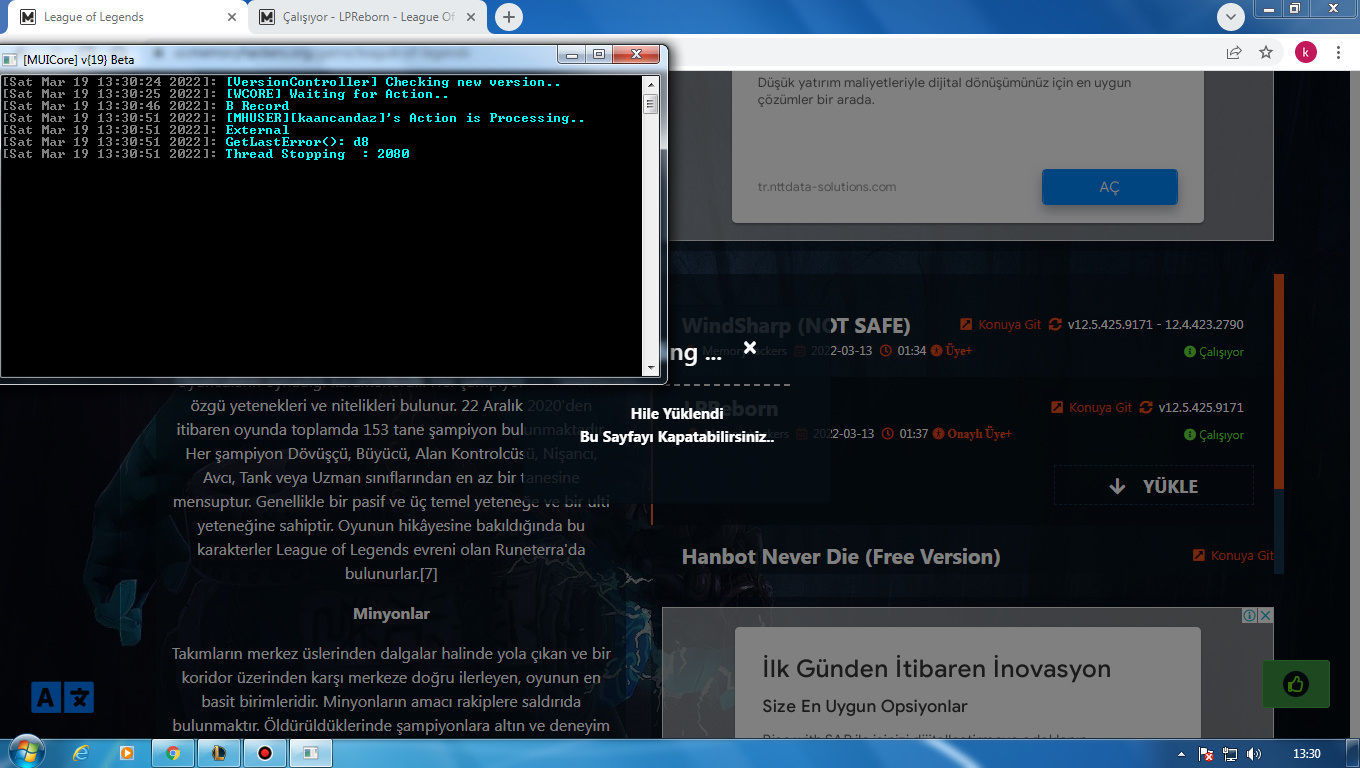Launch Internet Explorer from the taskbar

(81, 753)
